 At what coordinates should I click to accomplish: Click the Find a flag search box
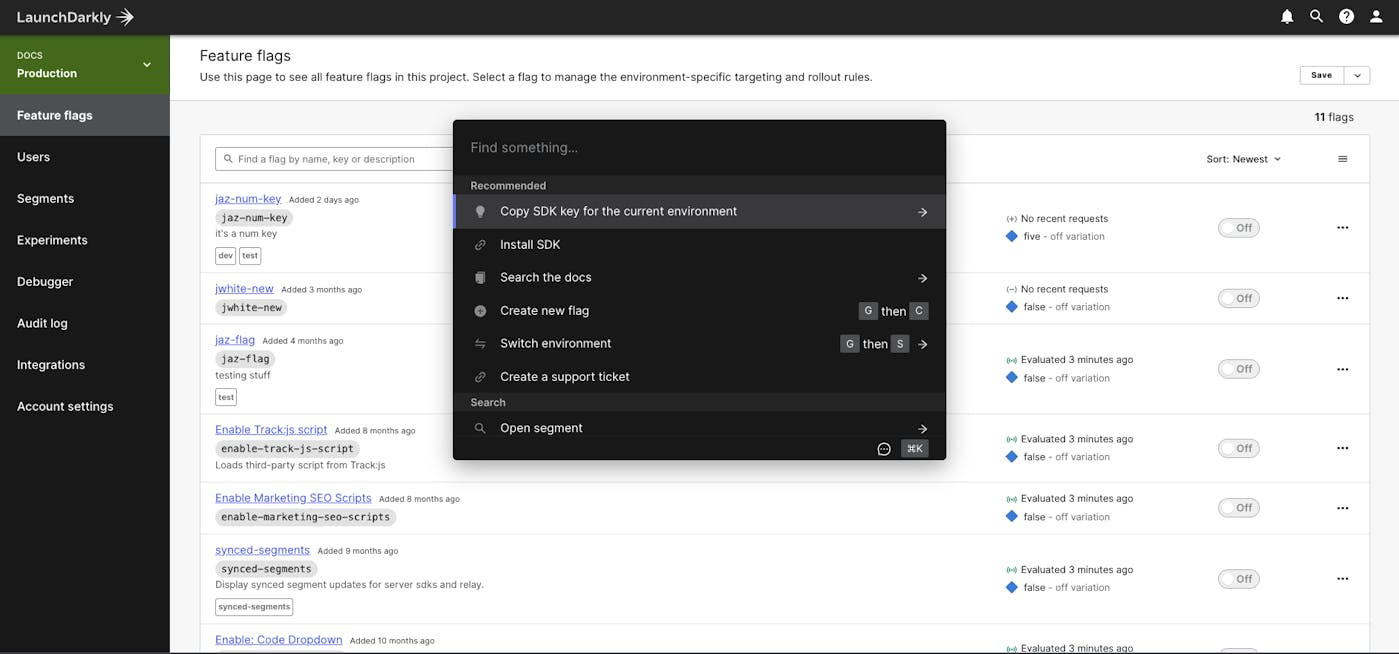tap(335, 159)
